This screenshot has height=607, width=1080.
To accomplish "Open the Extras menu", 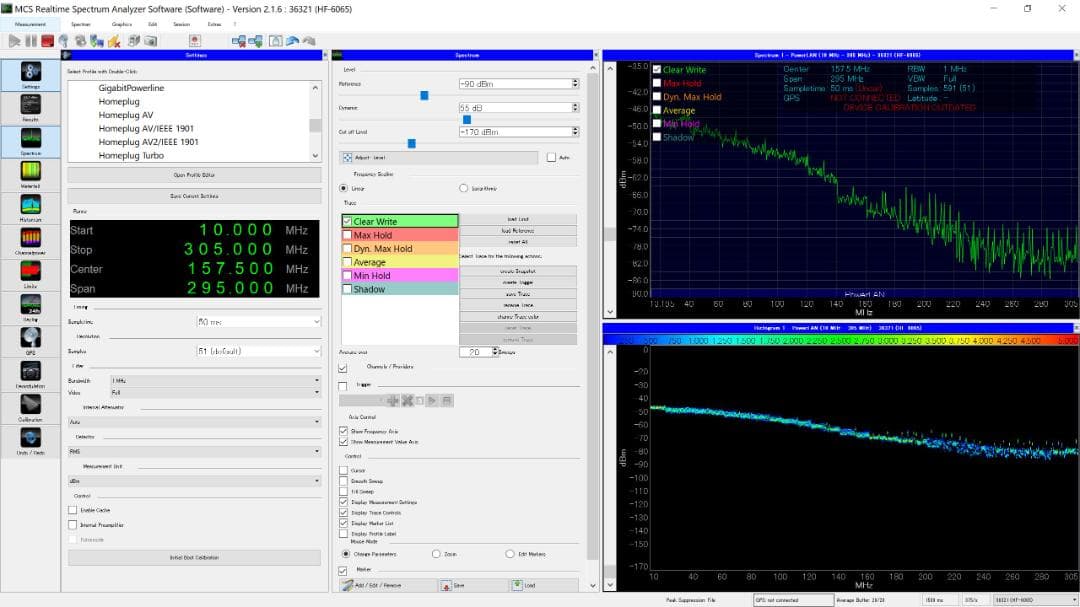I will [212, 23].
